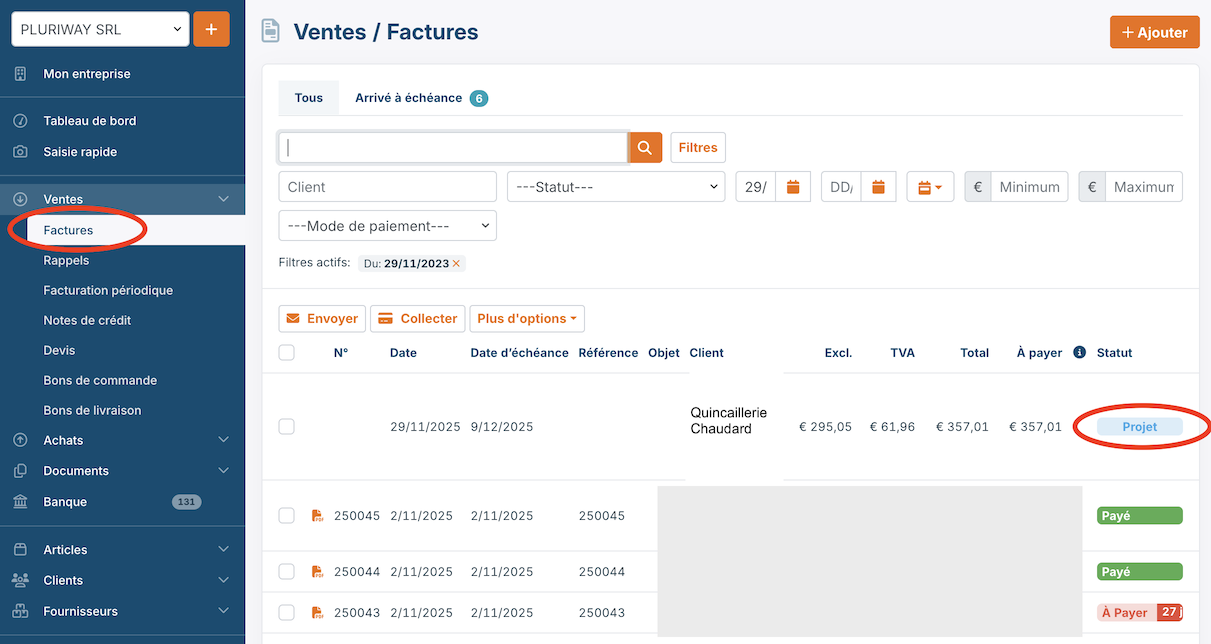Remove the active filter Du: 29/11/2023
This screenshot has width=1211, height=644.
(x=456, y=264)
